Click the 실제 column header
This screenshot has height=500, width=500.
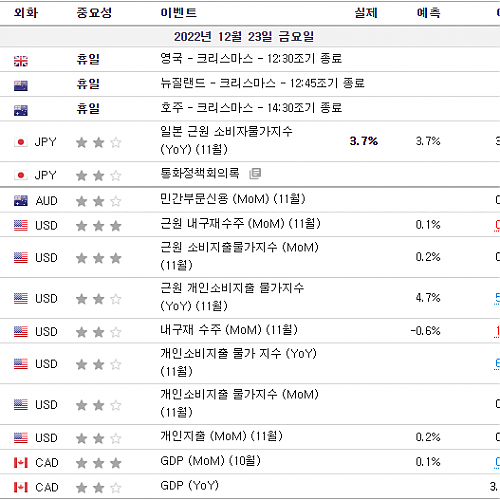366,13
